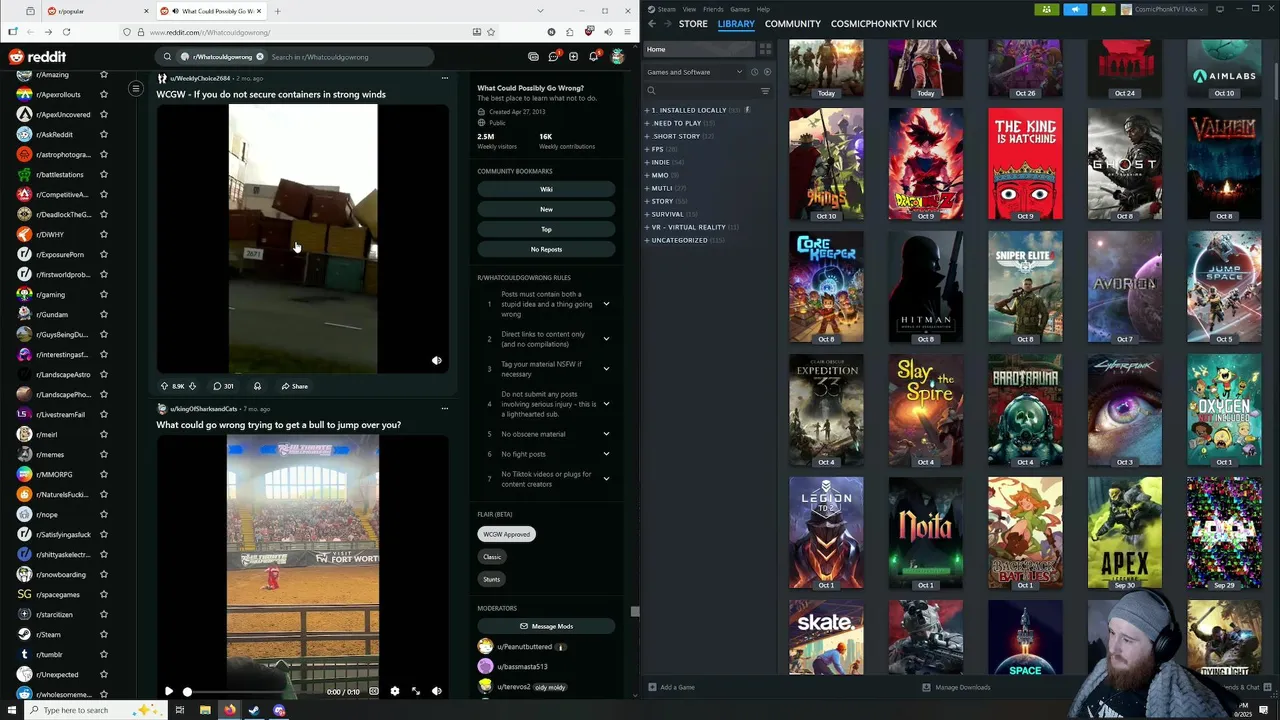Image resolution: width=1280 pixels, height=720 pixels.
Task: Unmute the container video sound
Action: [436, 361]
